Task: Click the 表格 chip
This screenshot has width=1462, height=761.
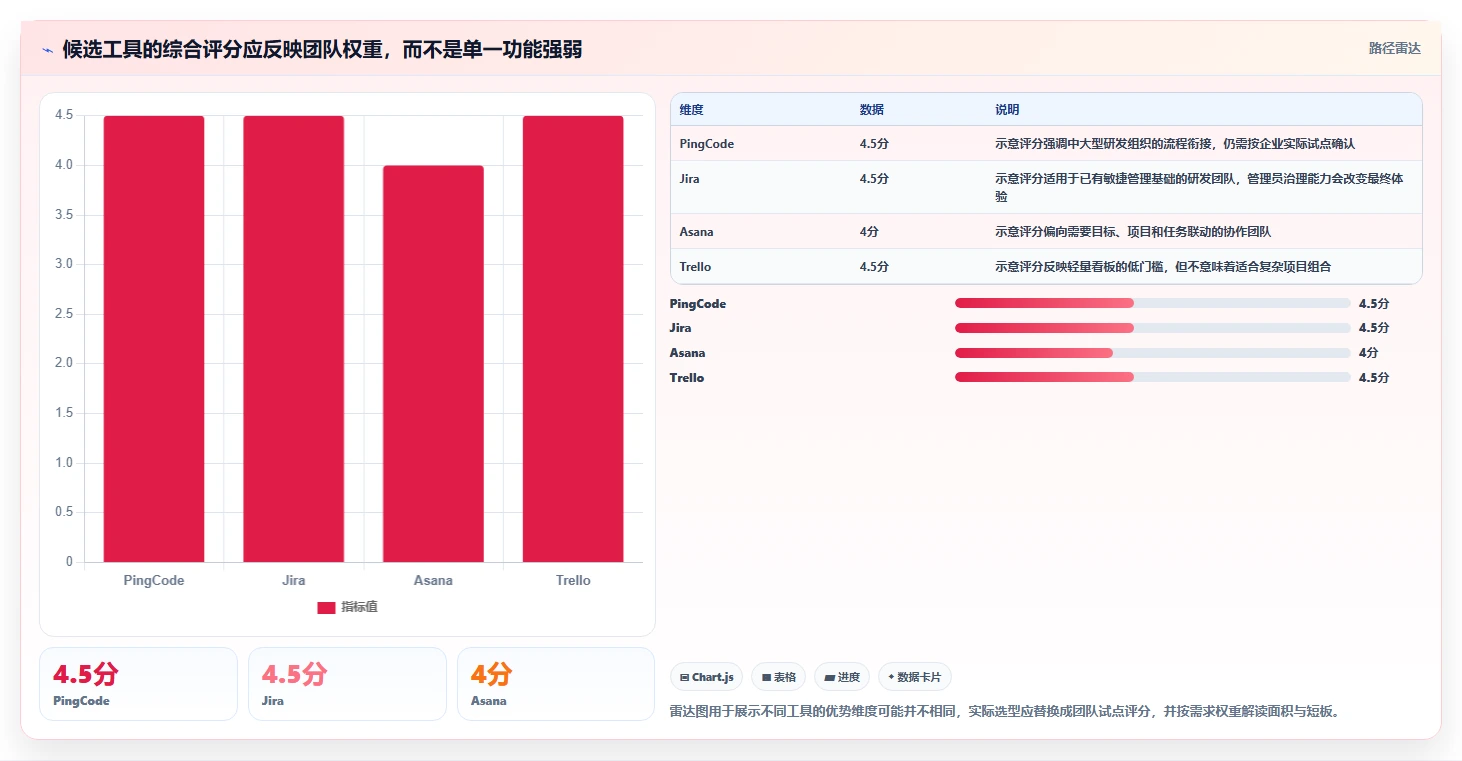Action: pos(779,677)
